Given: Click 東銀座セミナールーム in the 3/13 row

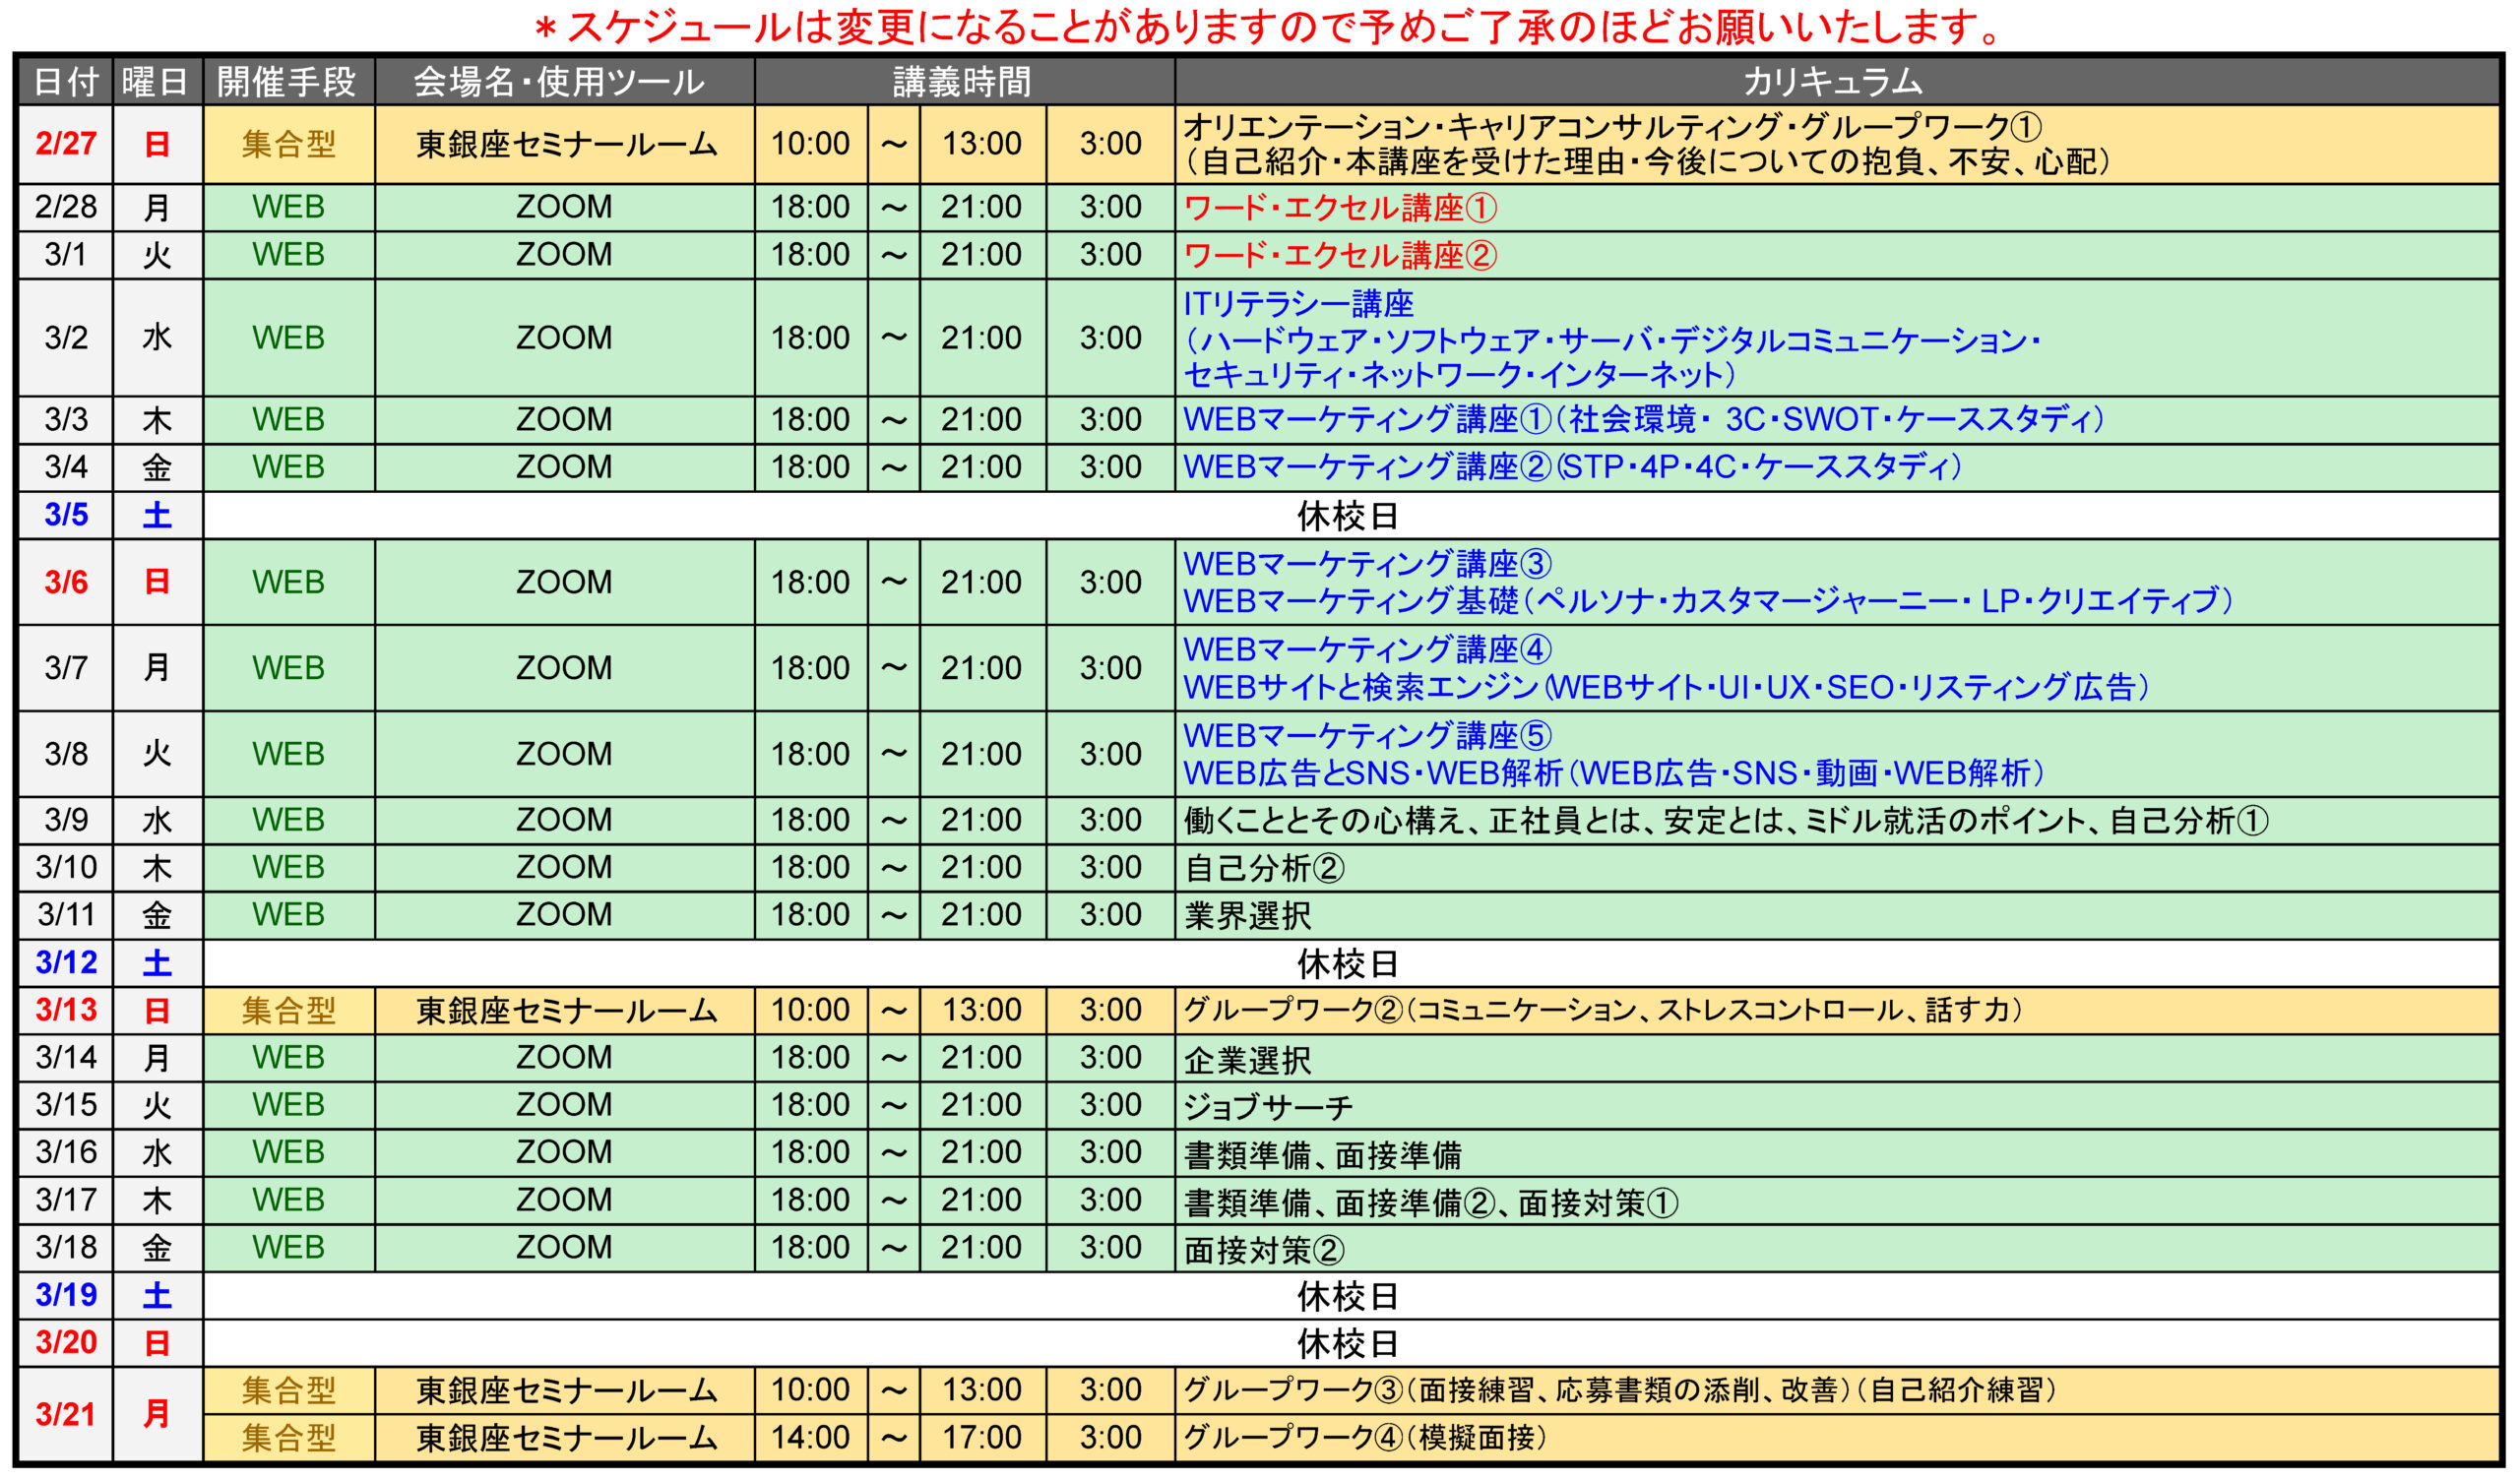Looking at the screenshot, I should coord(566,1010).
